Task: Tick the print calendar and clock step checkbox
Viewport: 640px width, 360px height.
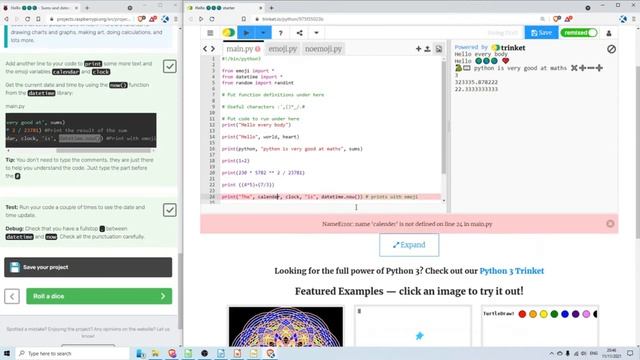Action: coord(169,67)
